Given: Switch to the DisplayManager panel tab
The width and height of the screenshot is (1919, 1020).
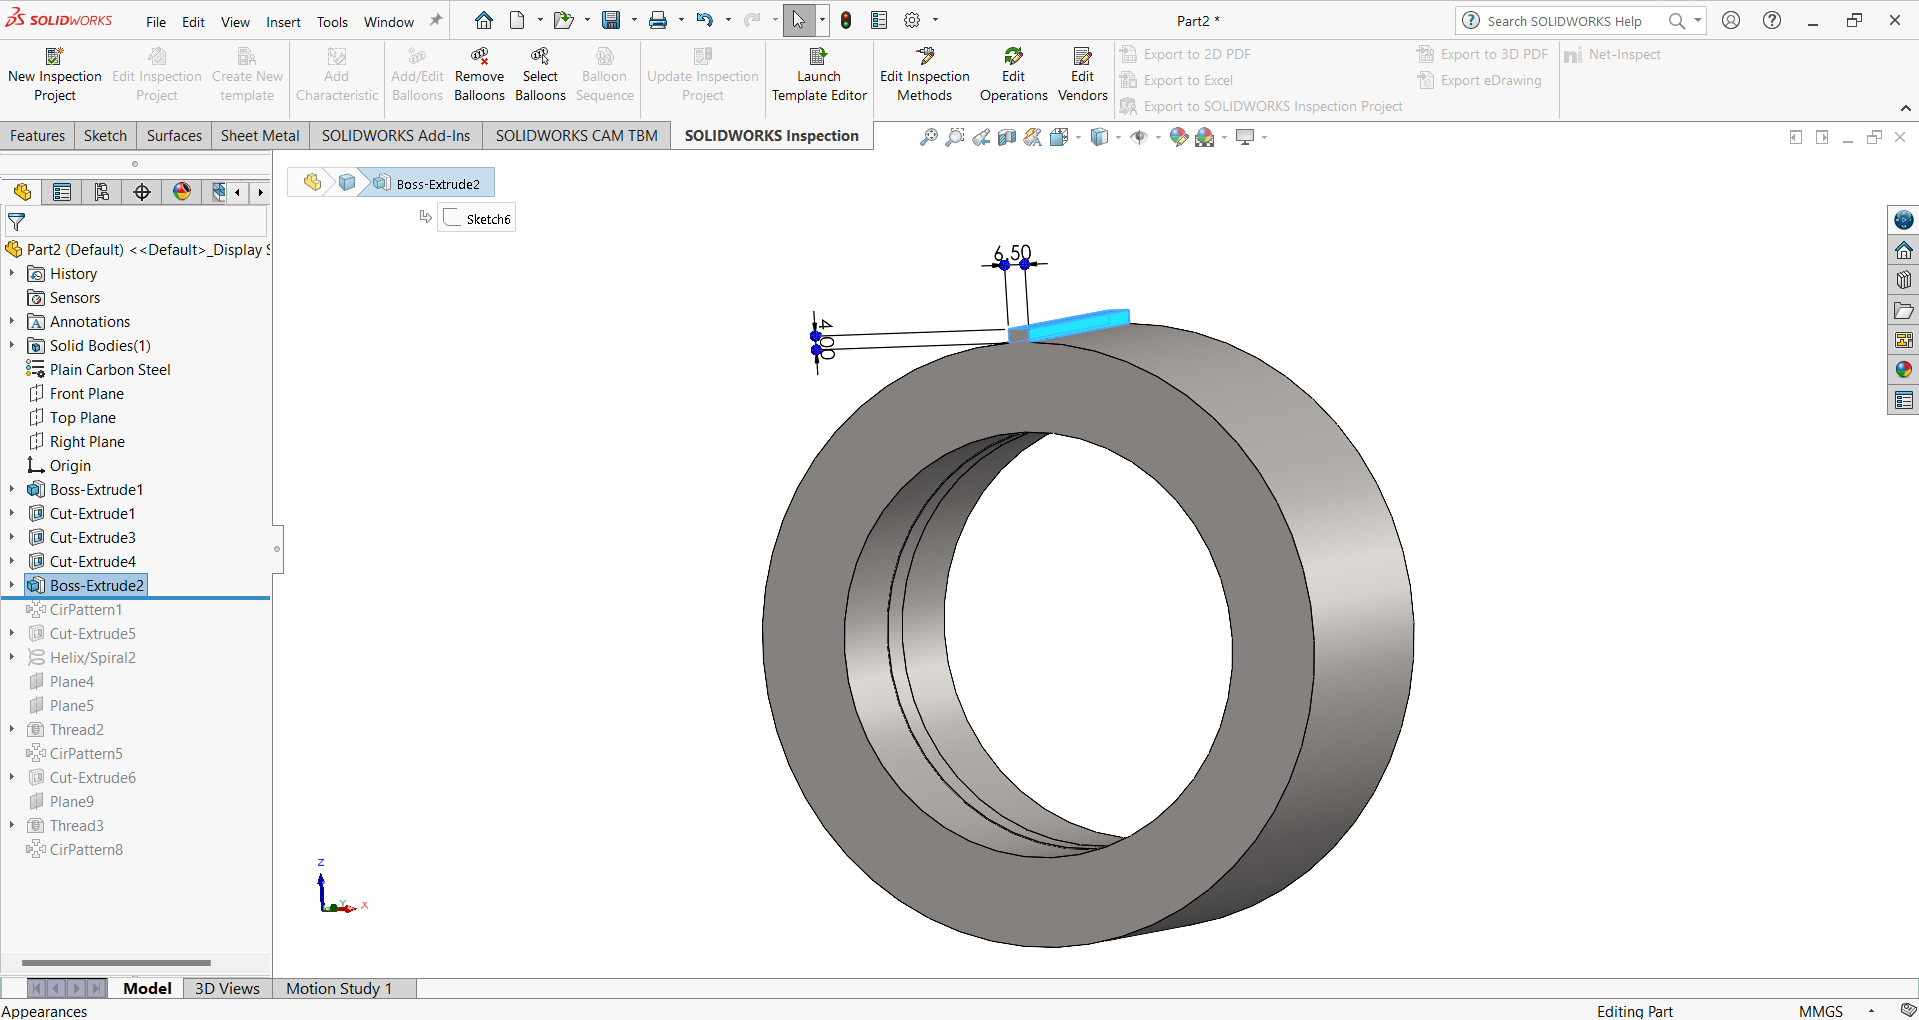Looking at the screenshot, I should coord(181,192).
